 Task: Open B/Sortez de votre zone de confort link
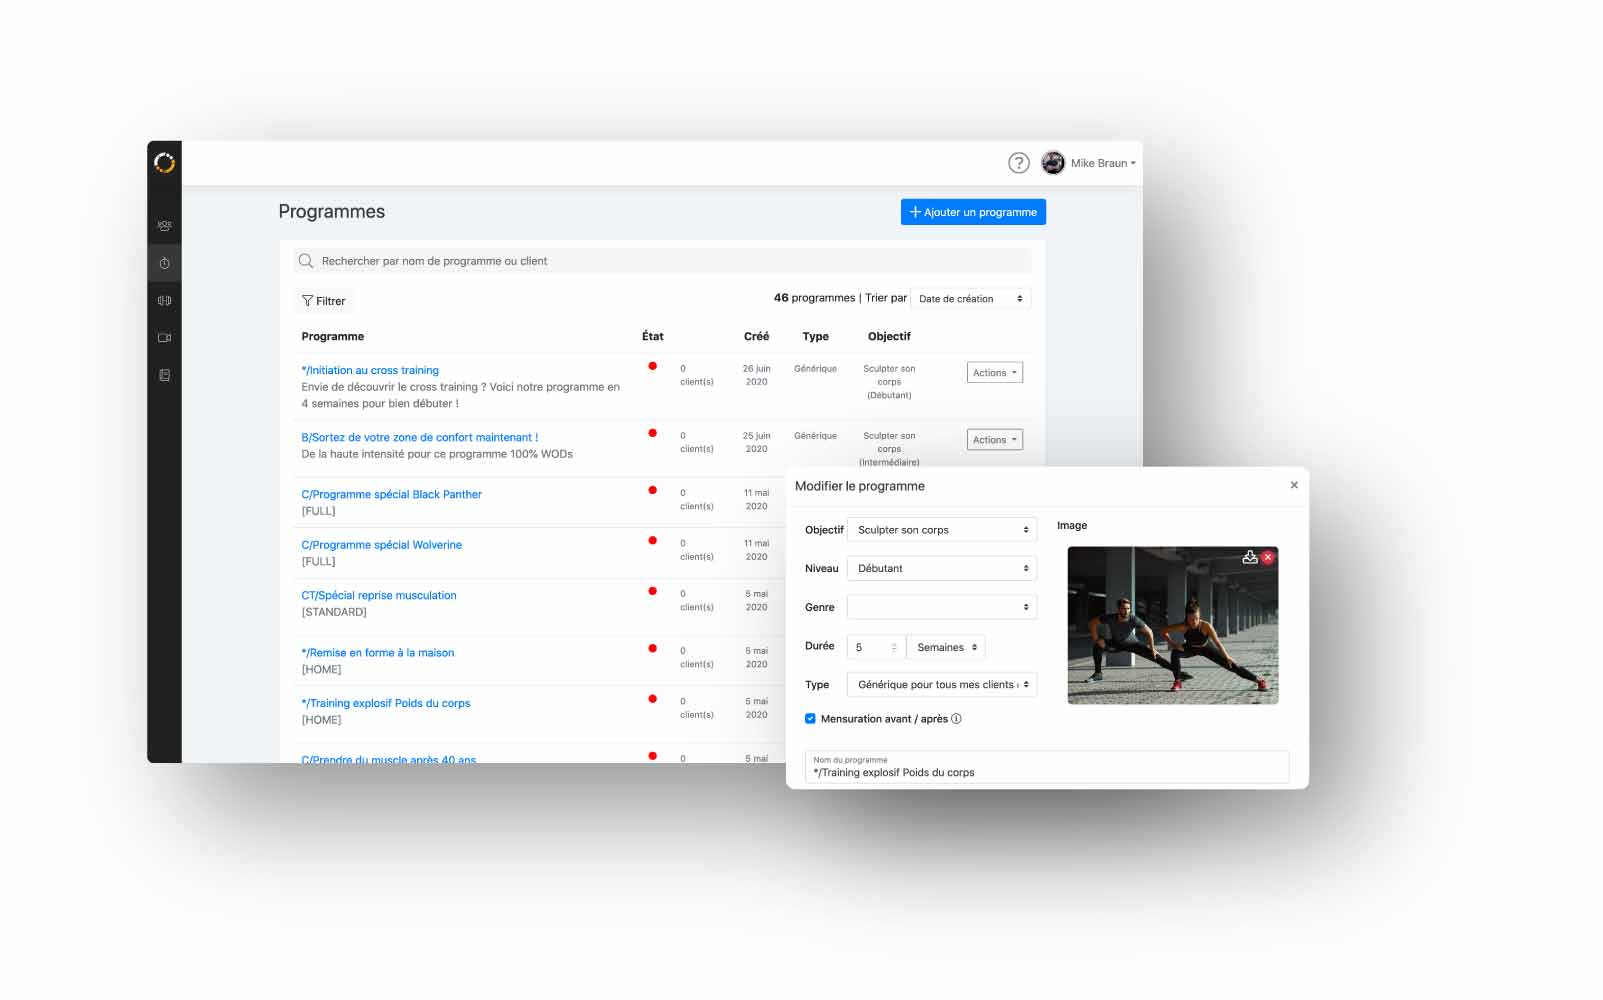coord(419,437)
